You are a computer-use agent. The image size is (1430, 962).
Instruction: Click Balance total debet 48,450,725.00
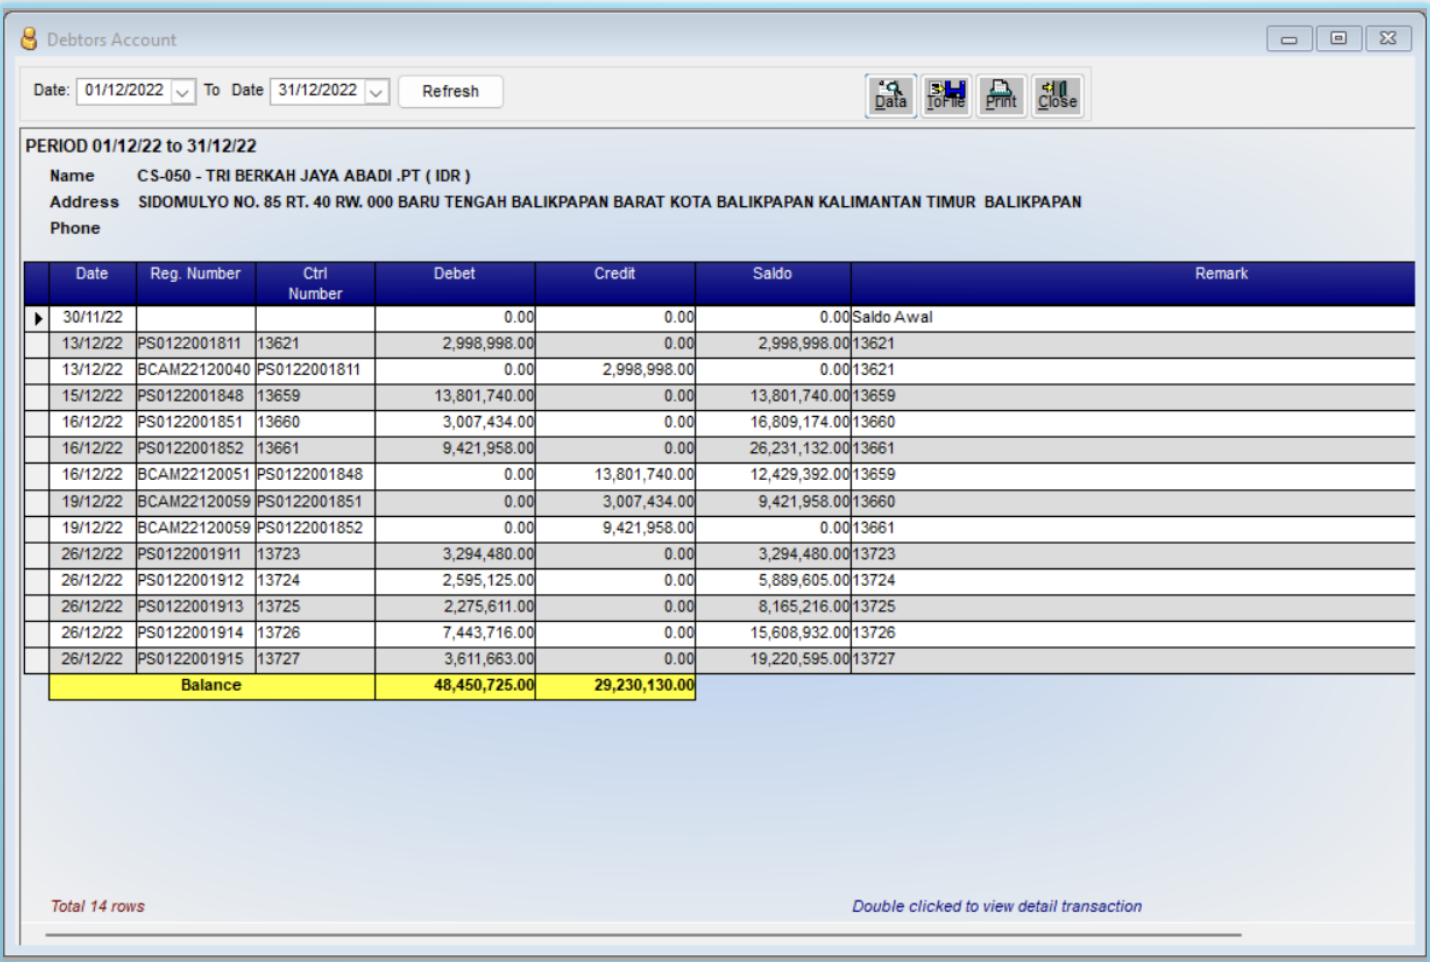point(455,686)
